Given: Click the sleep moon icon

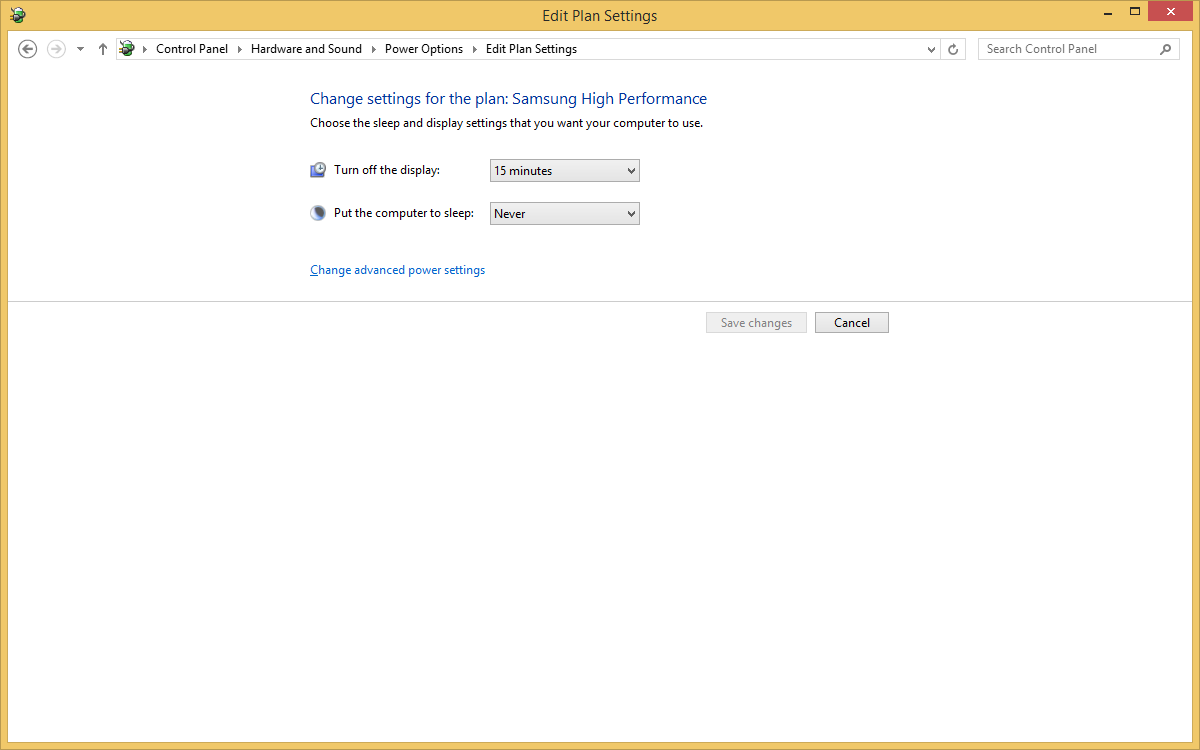Looking at the screenshot, I should point(318,213).
